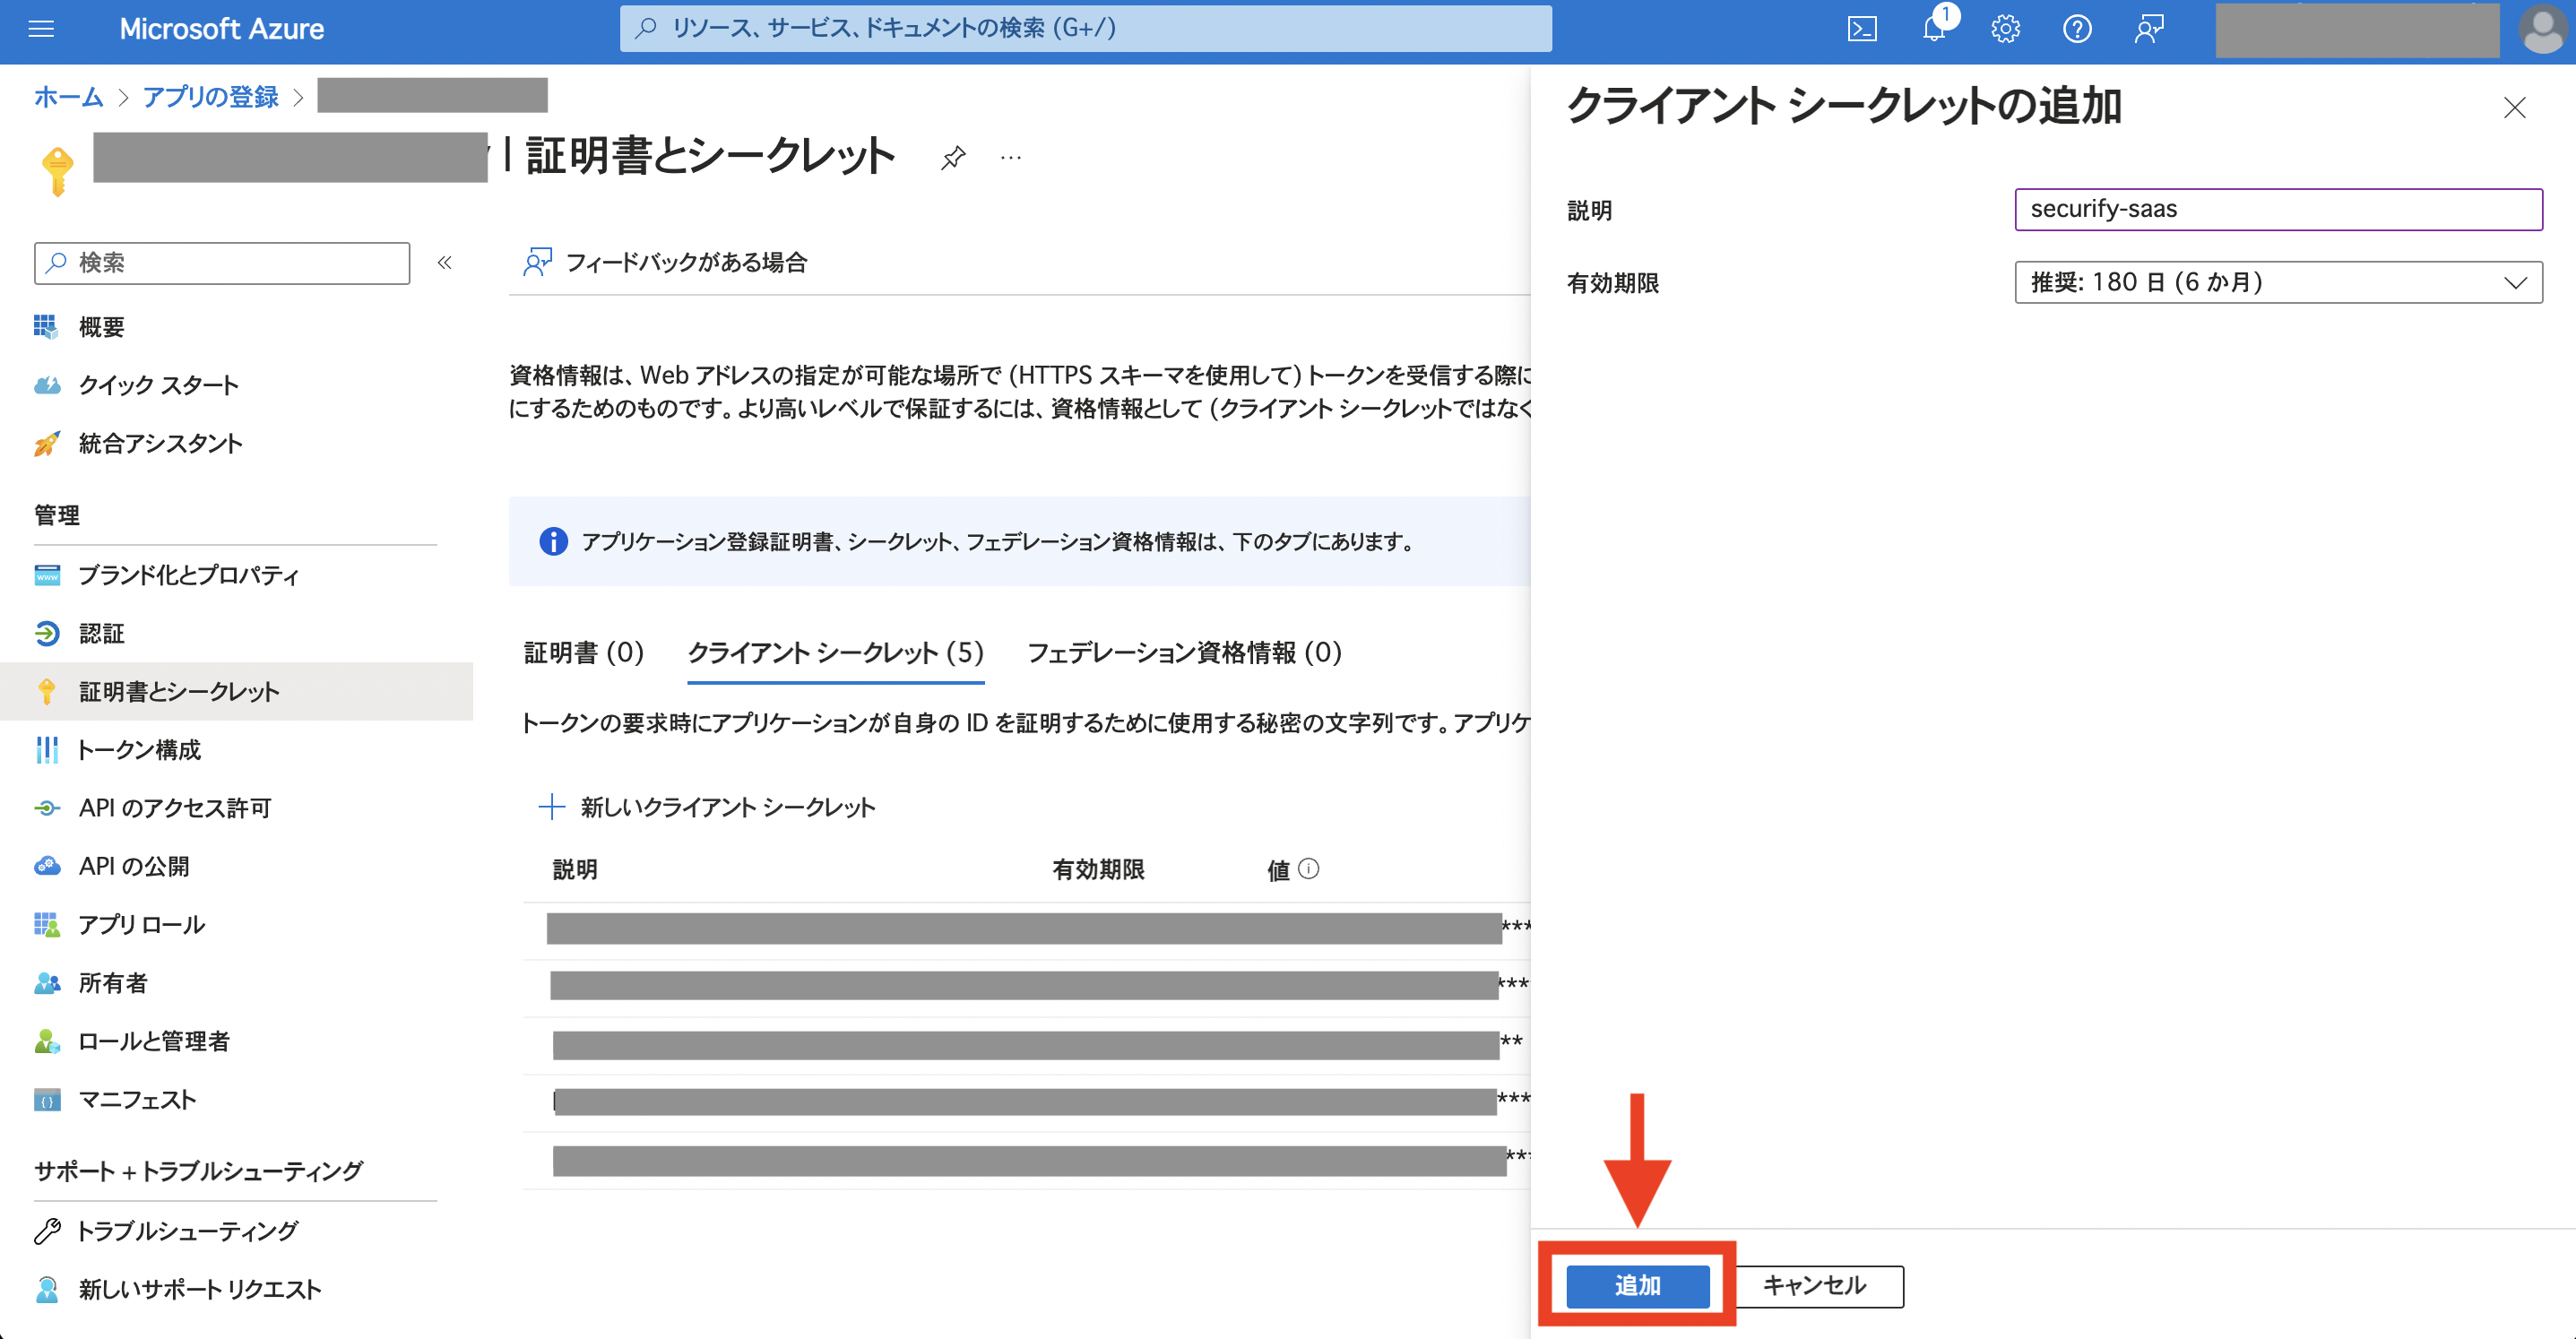This screenshot has width=2576, height=1339.
Task: Open the hamburger portal menu
Action: click(x=41, y=29)
